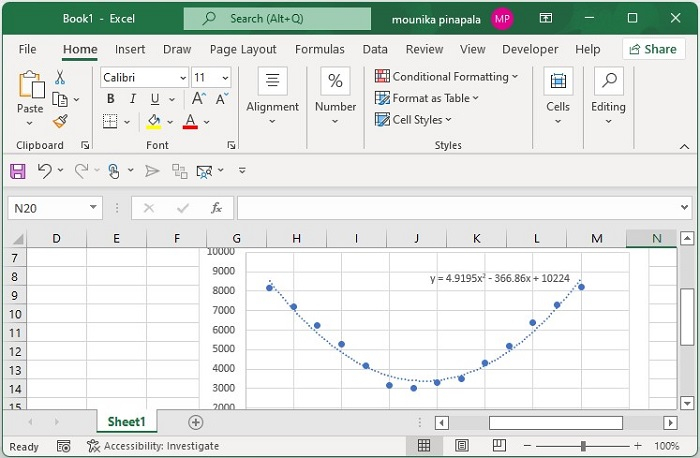Expand the Conditional Formatting dropdown
The width and height of the screenshot is (700, 458).
(515, 76)
